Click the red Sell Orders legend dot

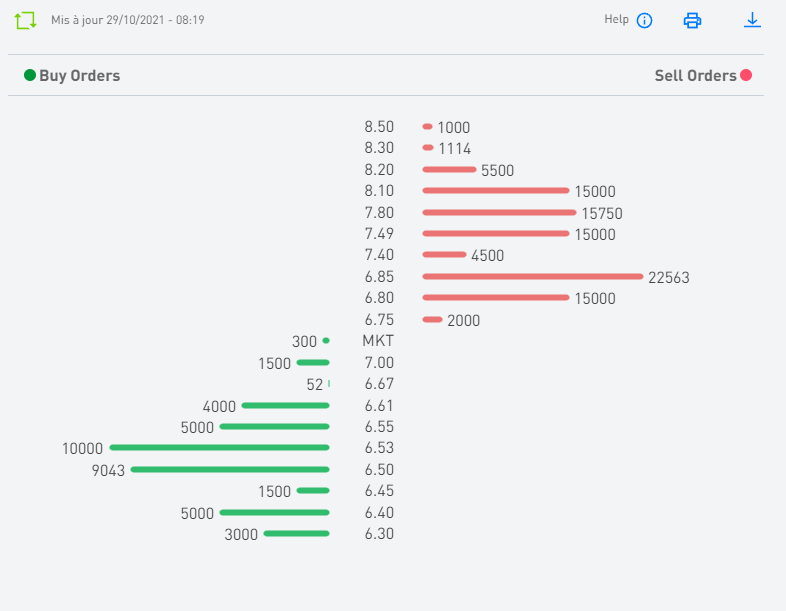746,75
